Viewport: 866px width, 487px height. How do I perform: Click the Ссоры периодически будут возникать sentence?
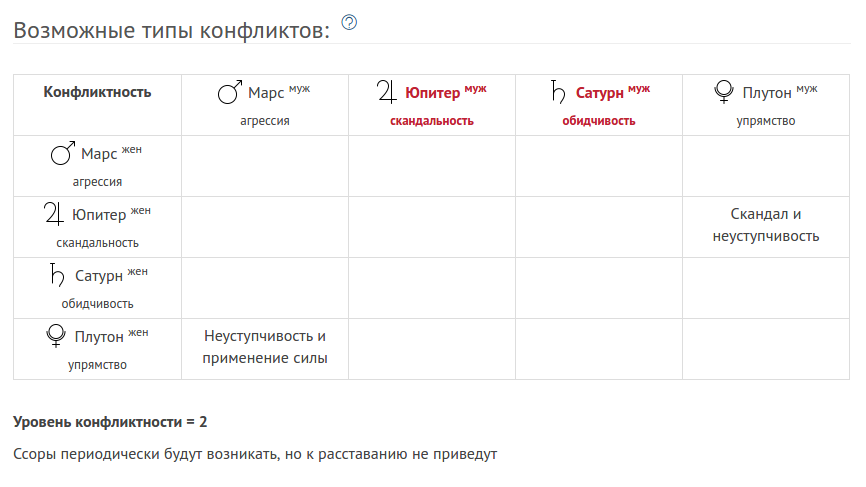click(255, 454)
